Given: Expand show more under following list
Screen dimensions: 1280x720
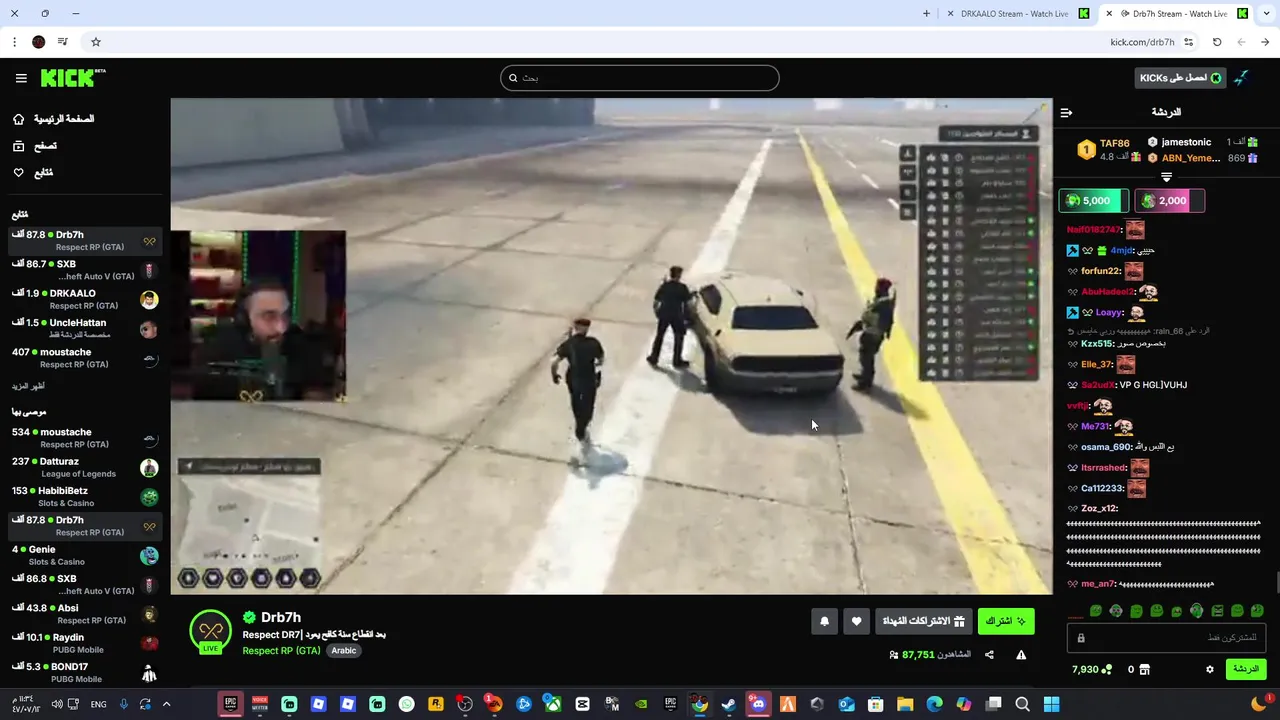Looking at the screenshot, I should [x=28, y=386].
